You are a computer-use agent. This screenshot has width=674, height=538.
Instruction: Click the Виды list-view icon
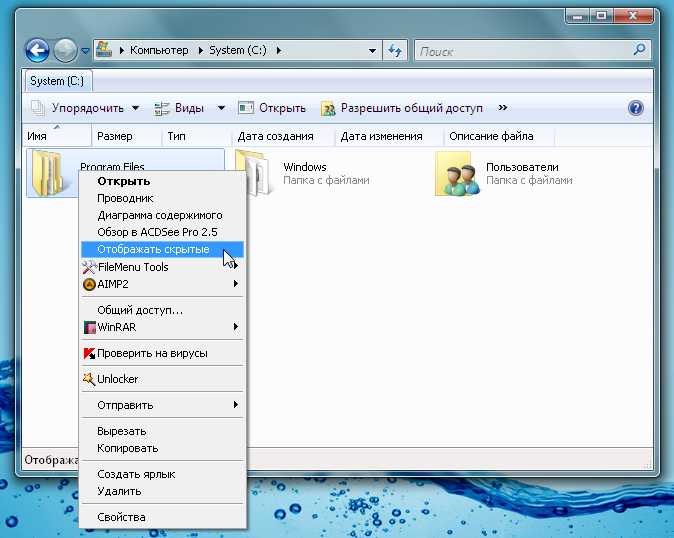(x=162, y=108)
